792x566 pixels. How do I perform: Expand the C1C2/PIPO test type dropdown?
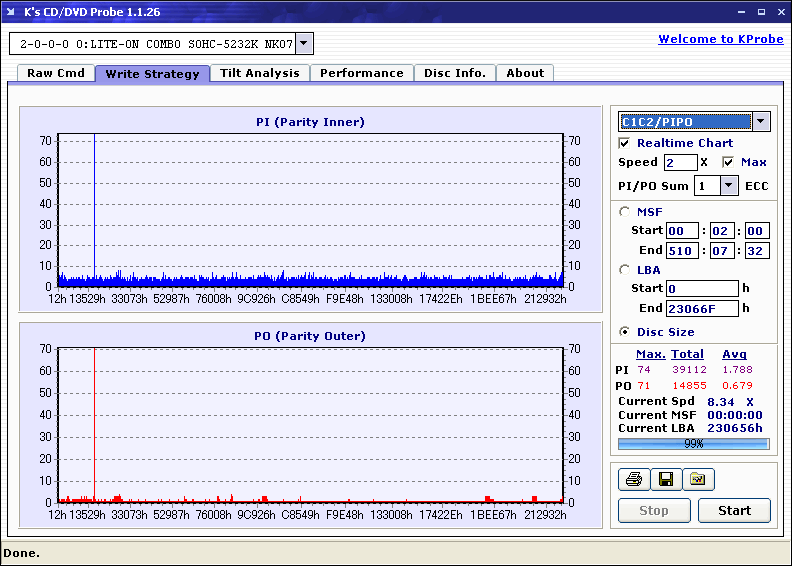click(x=760, y=121)
